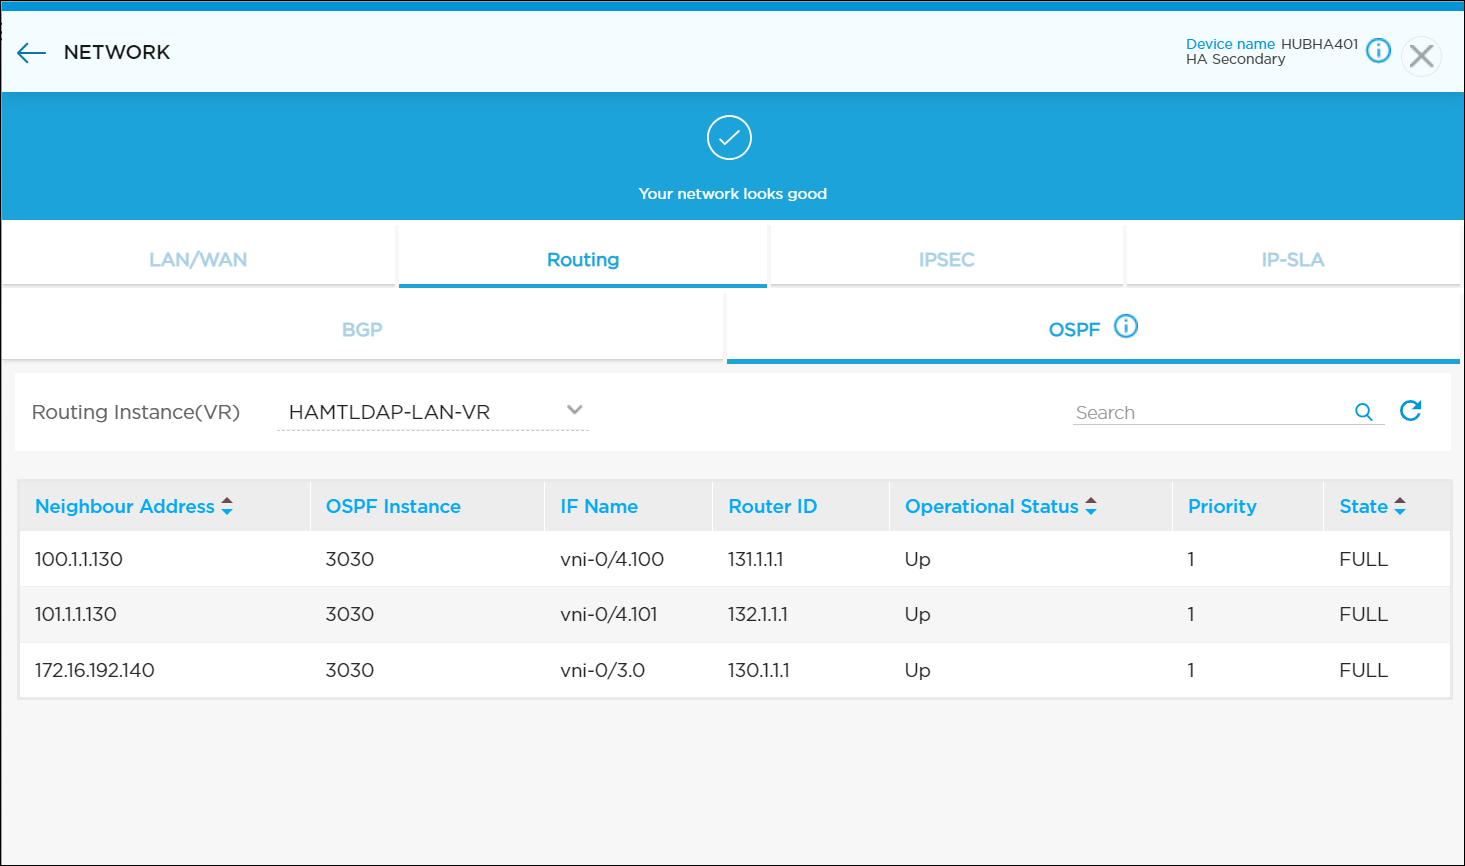
Task: Refresh the OSPF neighbour table
Action: coord(1410,411)
